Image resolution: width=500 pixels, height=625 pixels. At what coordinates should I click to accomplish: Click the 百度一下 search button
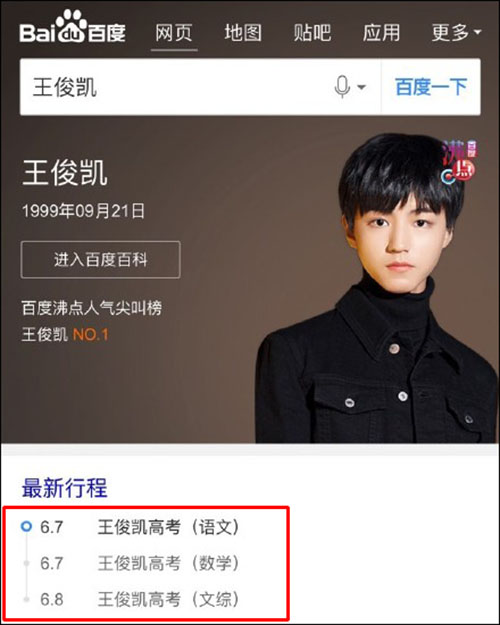[431, 87]
